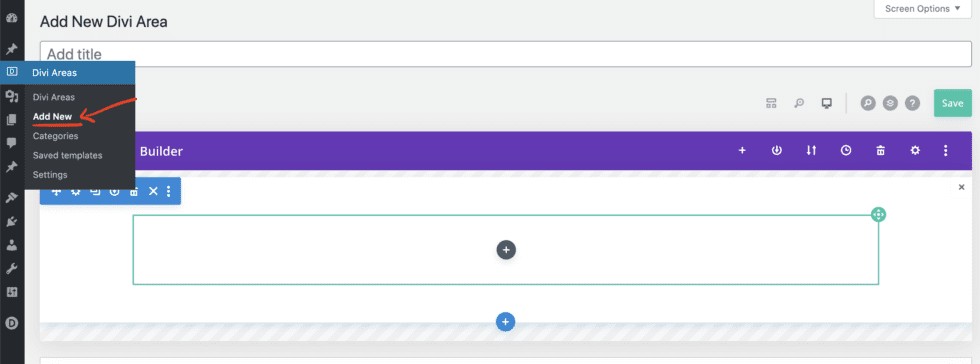Click the Add title input field
This screenshot has width=980, height=364.
pos(506,54)
